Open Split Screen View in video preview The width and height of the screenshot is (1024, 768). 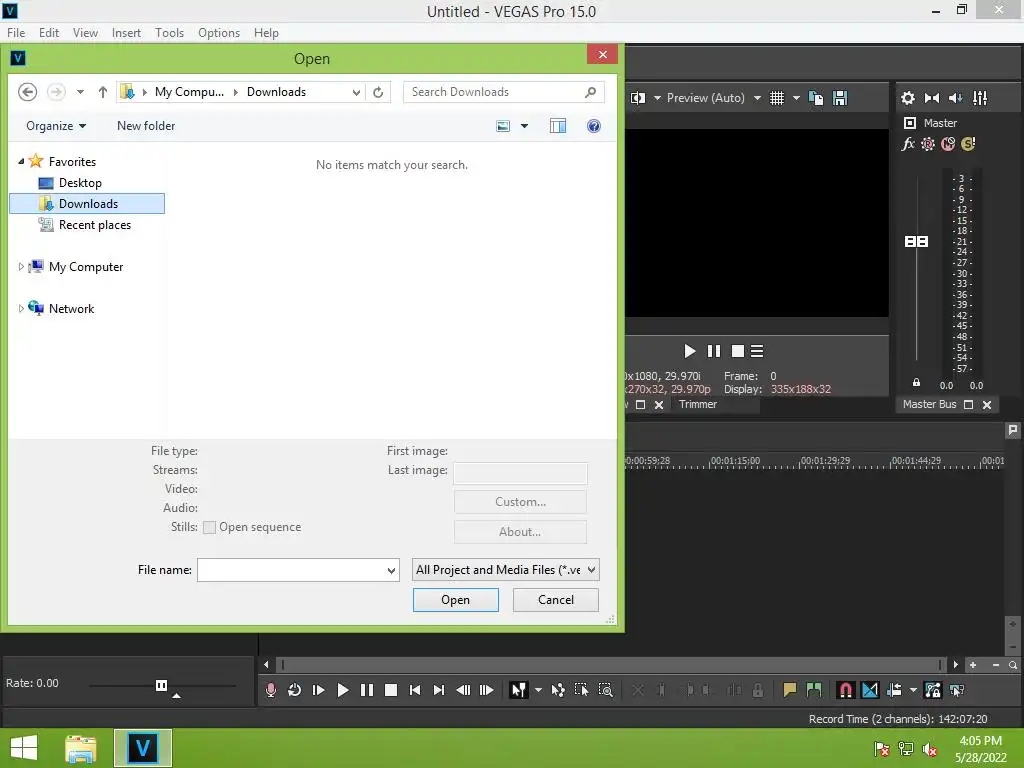638,98
